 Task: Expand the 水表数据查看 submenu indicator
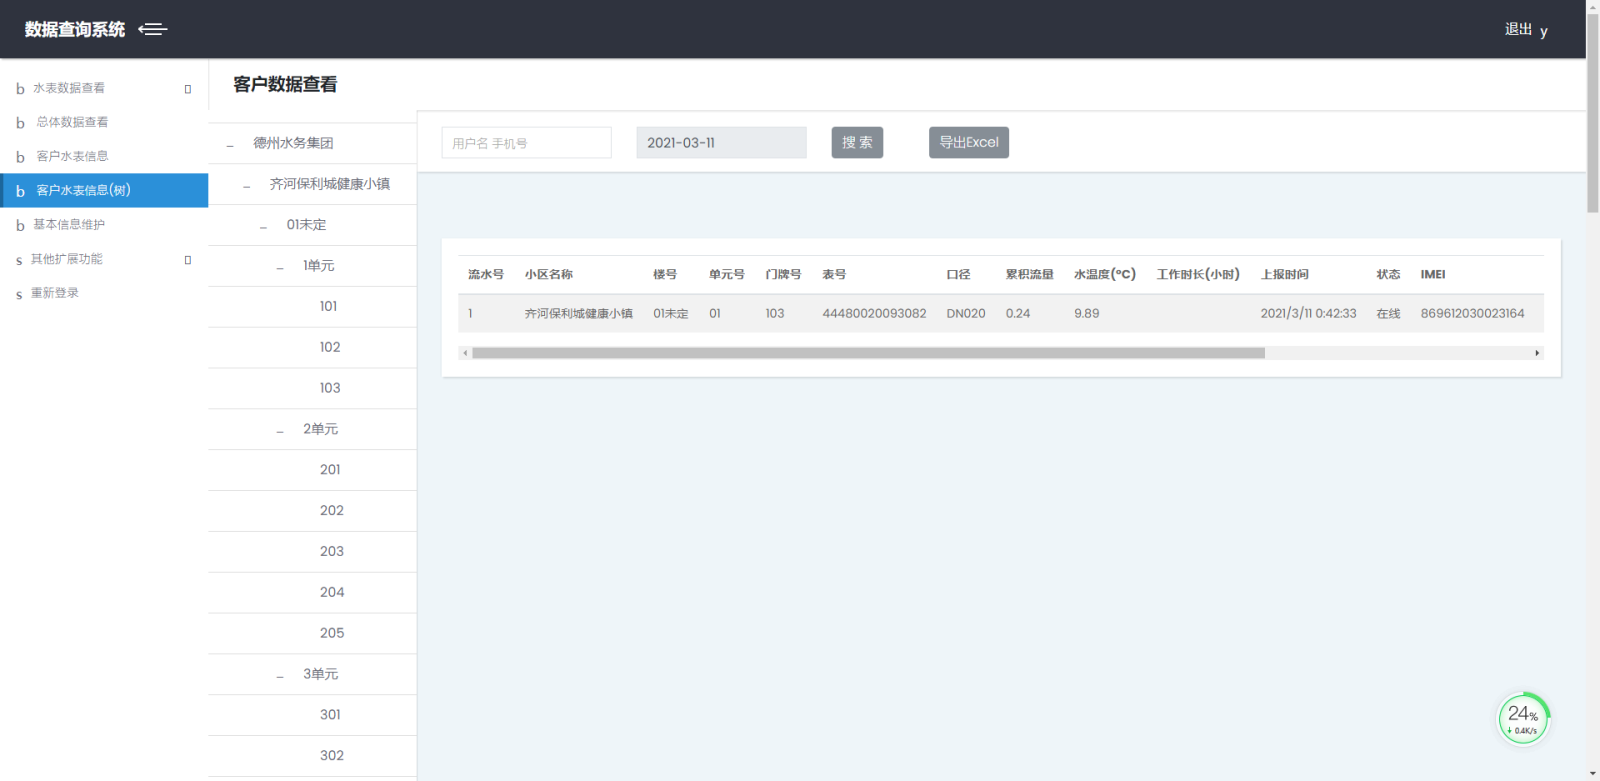pyautogui.click(x=187, y=89)
